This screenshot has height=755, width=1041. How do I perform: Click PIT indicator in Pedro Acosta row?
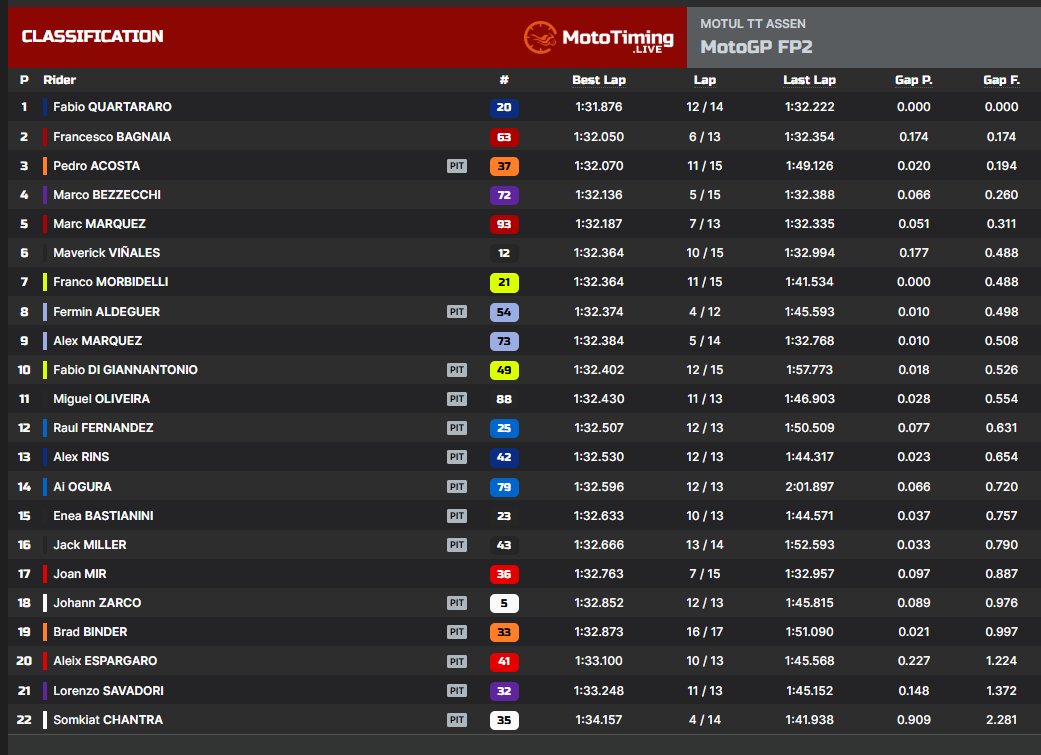coord(457,166)
